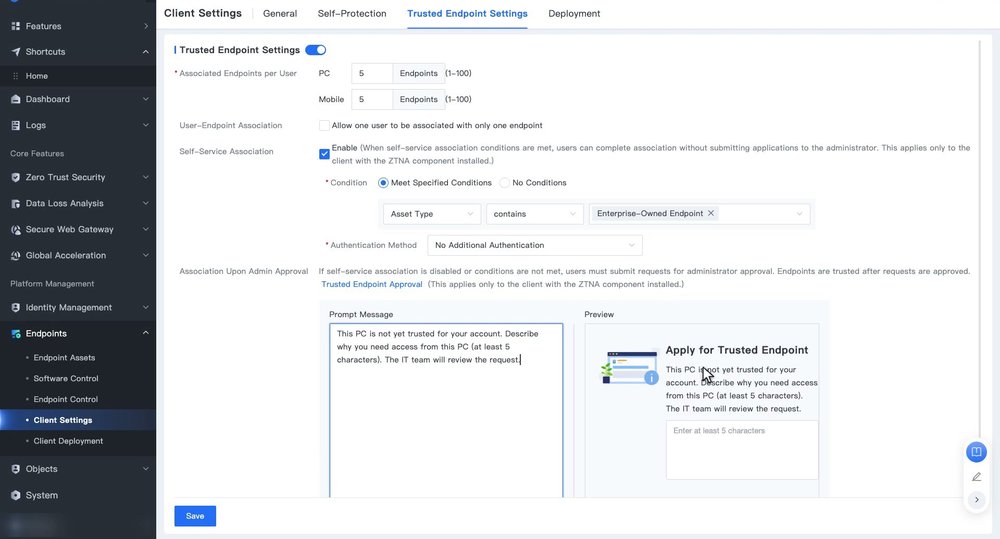
Task: Click the Features grid icon
Action: pos(15,26)
